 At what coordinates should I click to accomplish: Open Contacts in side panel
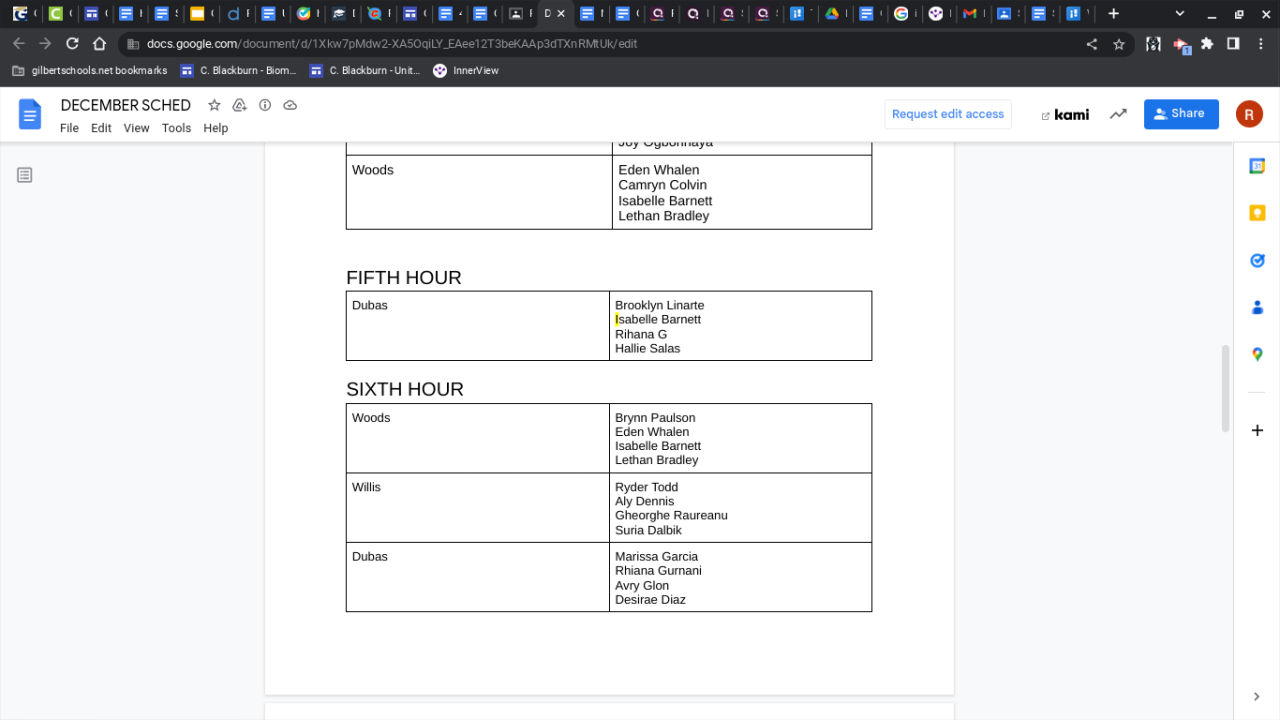point(1257,307)
